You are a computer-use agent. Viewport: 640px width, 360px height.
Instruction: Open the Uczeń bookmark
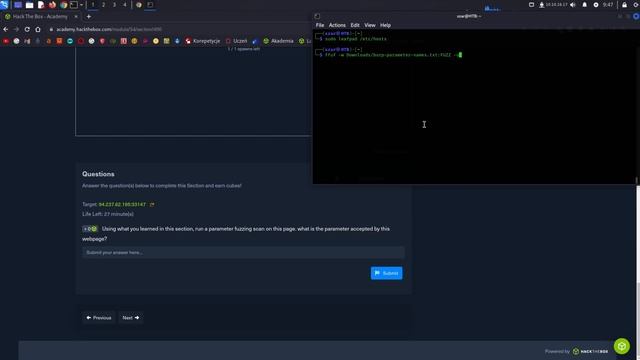(236, 41)
